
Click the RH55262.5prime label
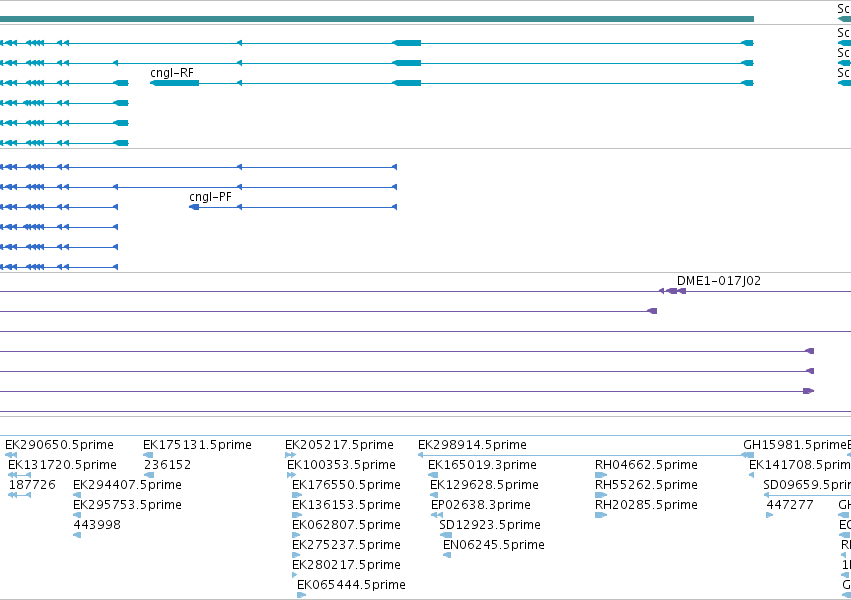(646, 485)
